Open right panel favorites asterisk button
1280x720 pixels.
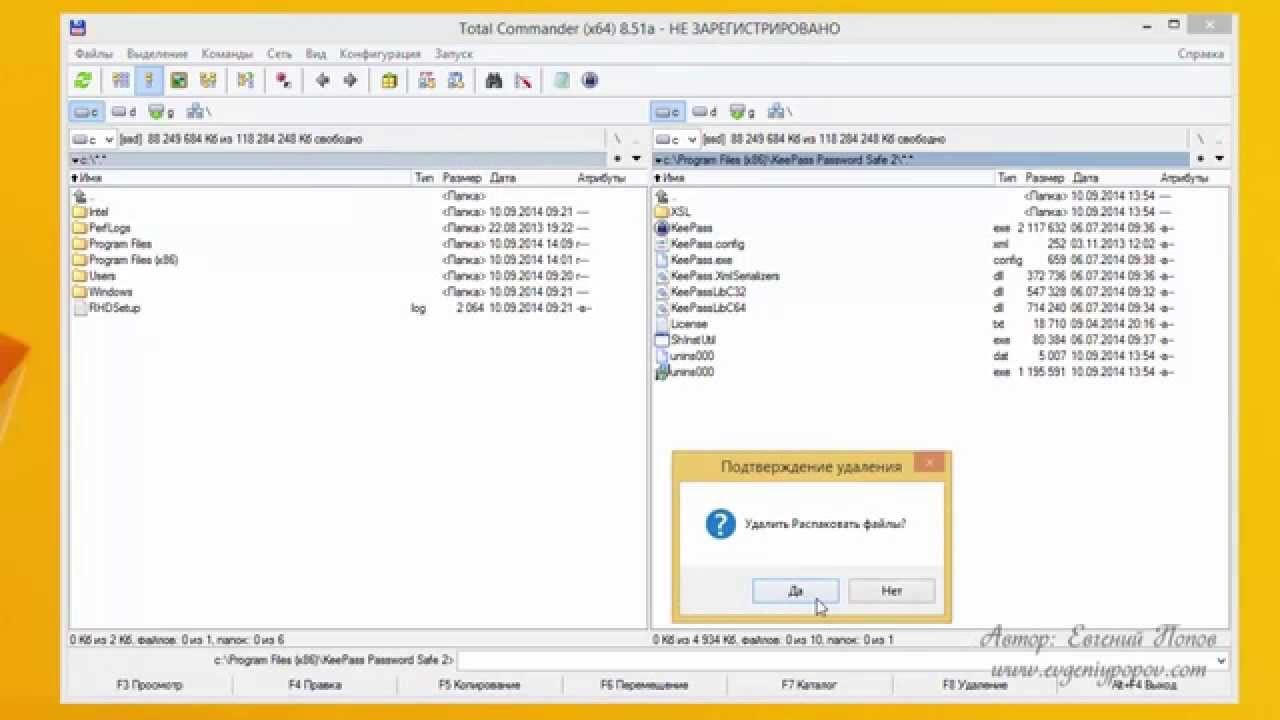[1200, 159]
